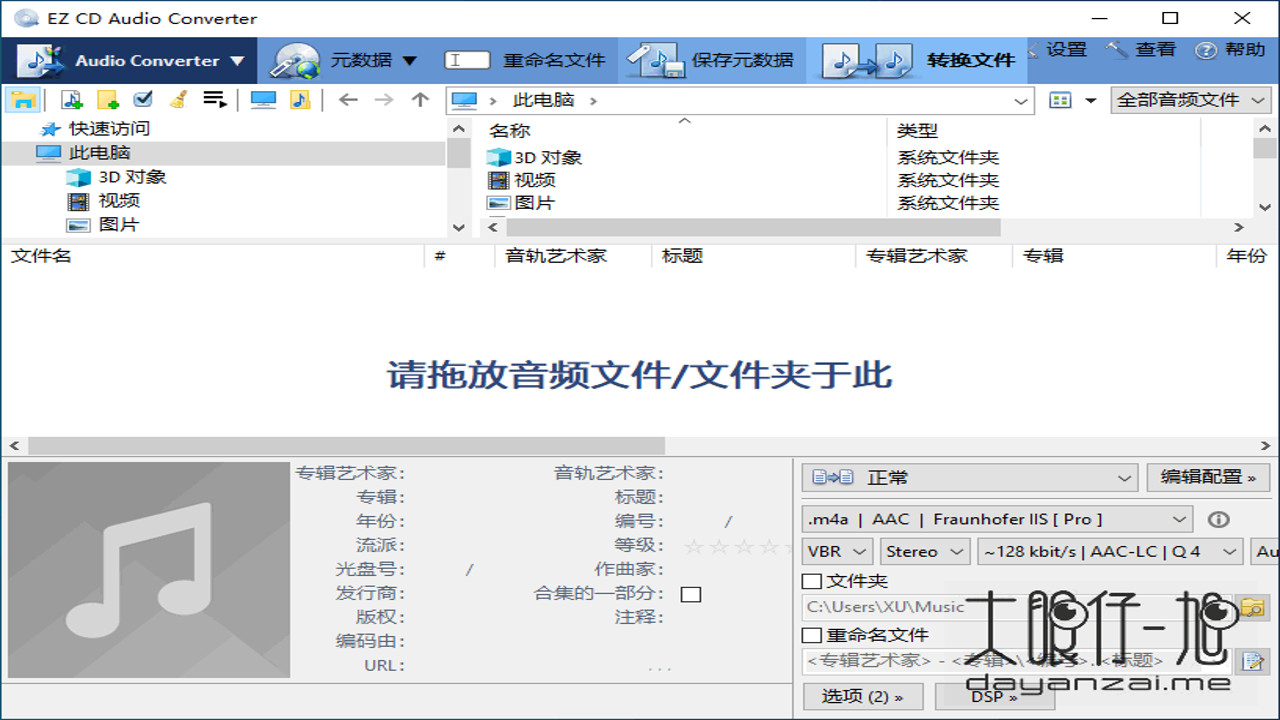
Task: Click the 文件名 column header
Action: [41, 256]
